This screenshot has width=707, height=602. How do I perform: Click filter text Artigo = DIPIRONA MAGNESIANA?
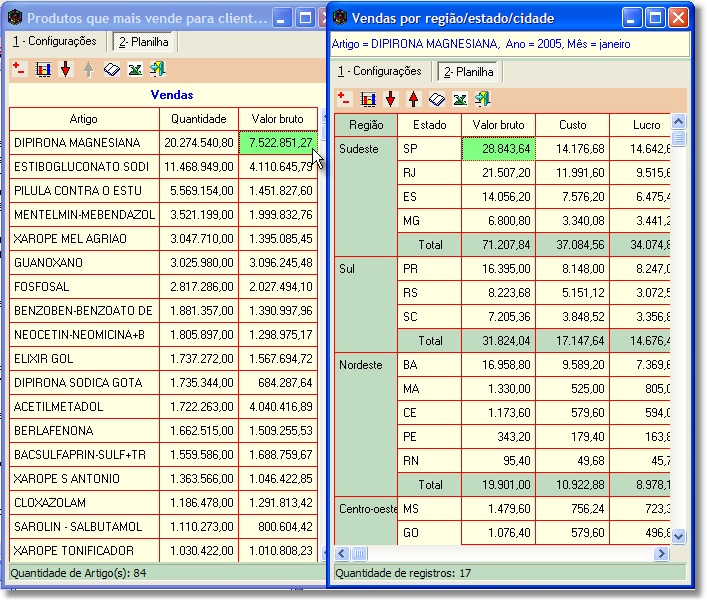415,44
